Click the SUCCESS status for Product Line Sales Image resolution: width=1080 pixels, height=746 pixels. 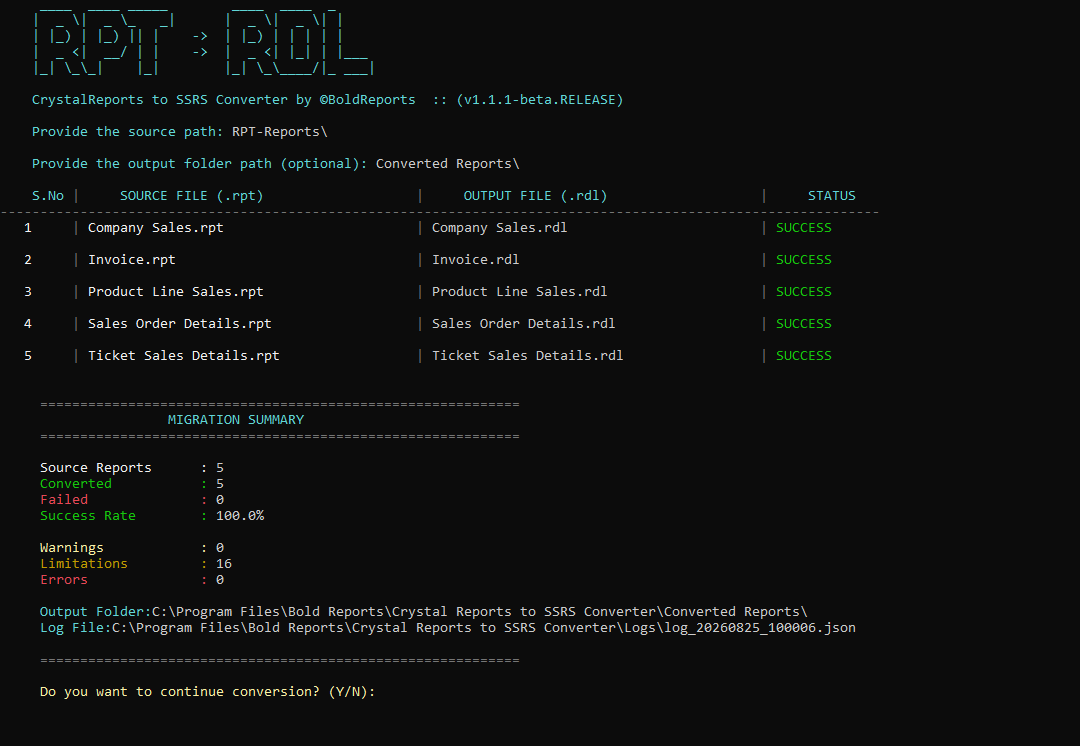804,292
